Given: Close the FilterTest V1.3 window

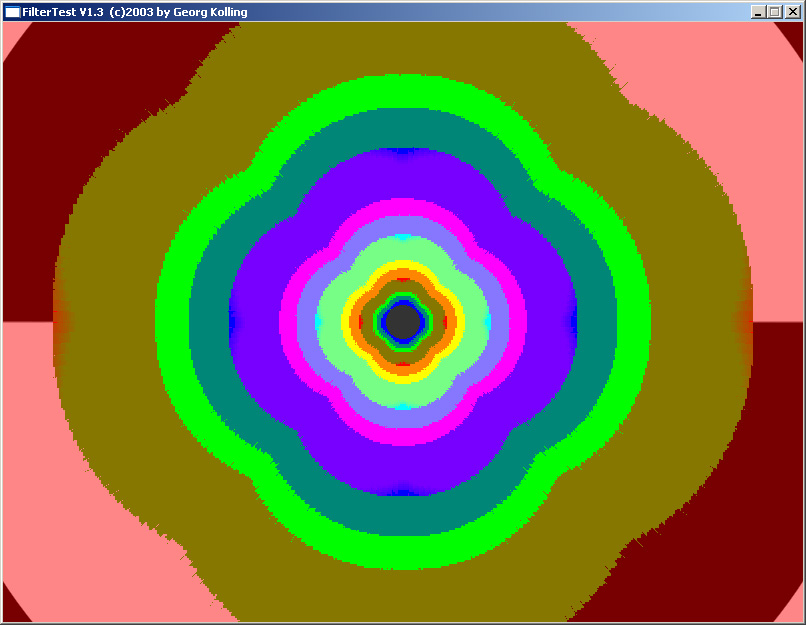Looking at the screenshot, I should point(793,12).
